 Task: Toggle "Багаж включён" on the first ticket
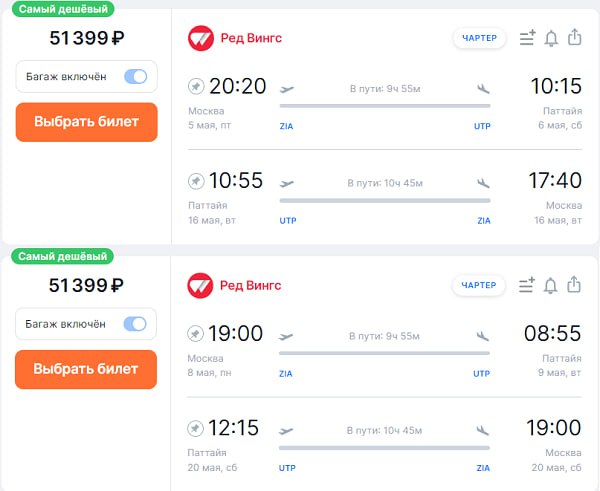click(x=135, y=77)
